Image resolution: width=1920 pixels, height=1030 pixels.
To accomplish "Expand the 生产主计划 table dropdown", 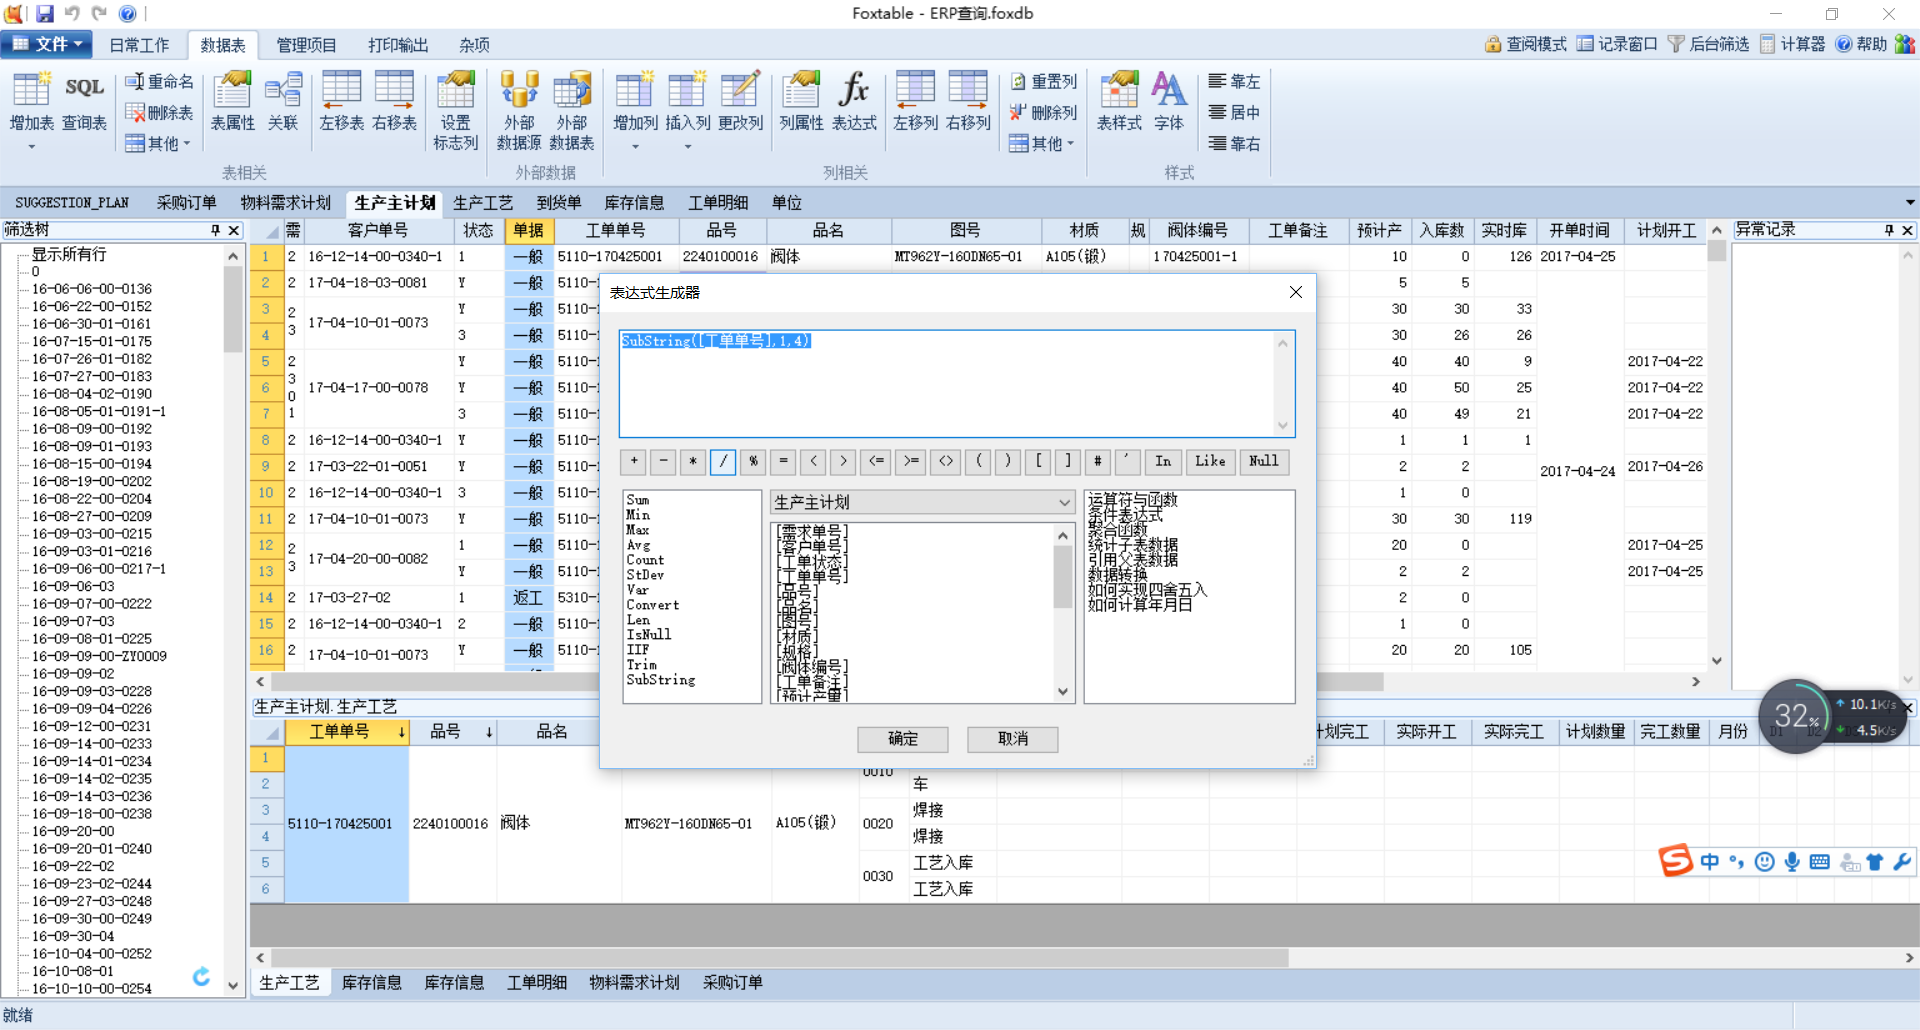I will click(1063, 502).
